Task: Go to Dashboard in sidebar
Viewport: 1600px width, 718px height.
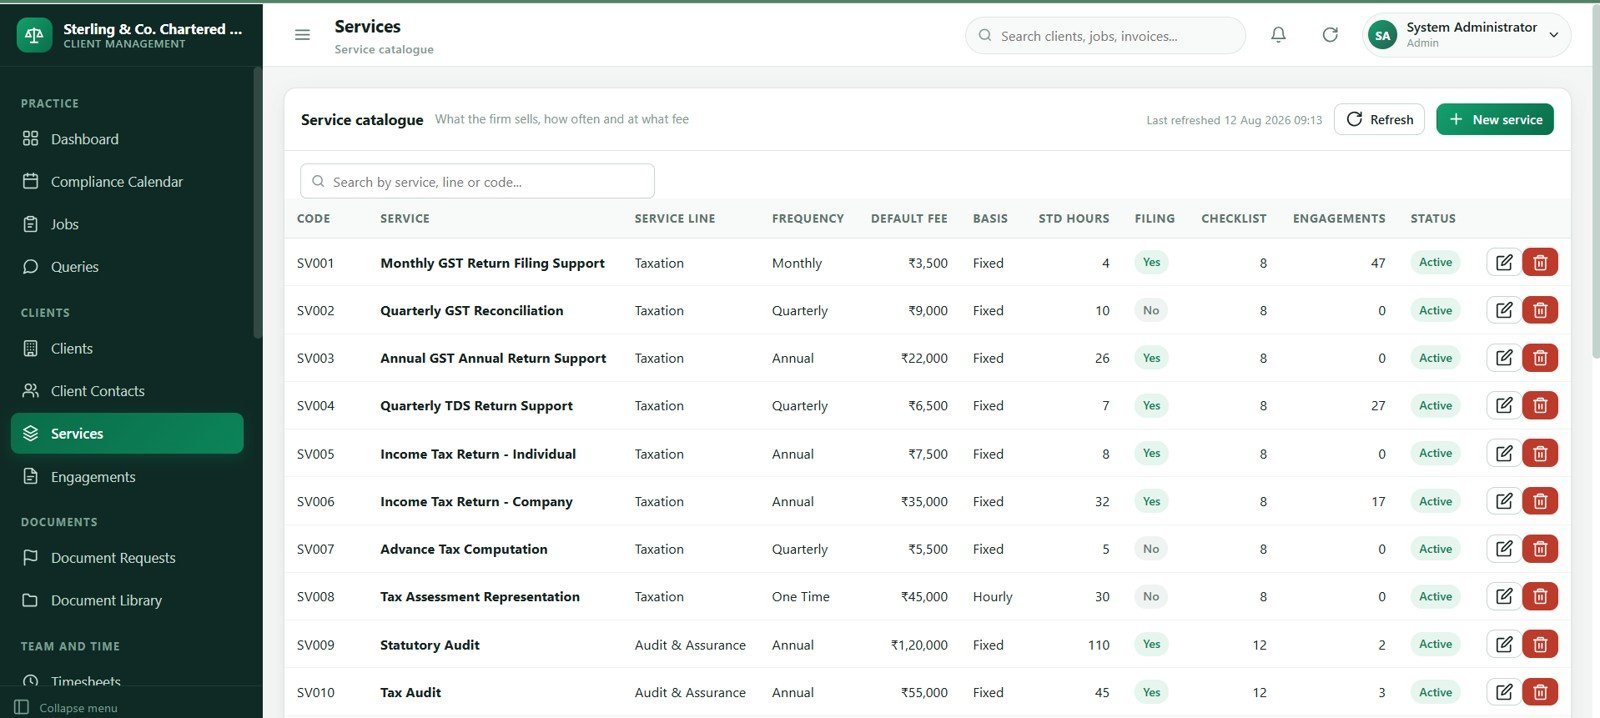Action: [127, 139]
